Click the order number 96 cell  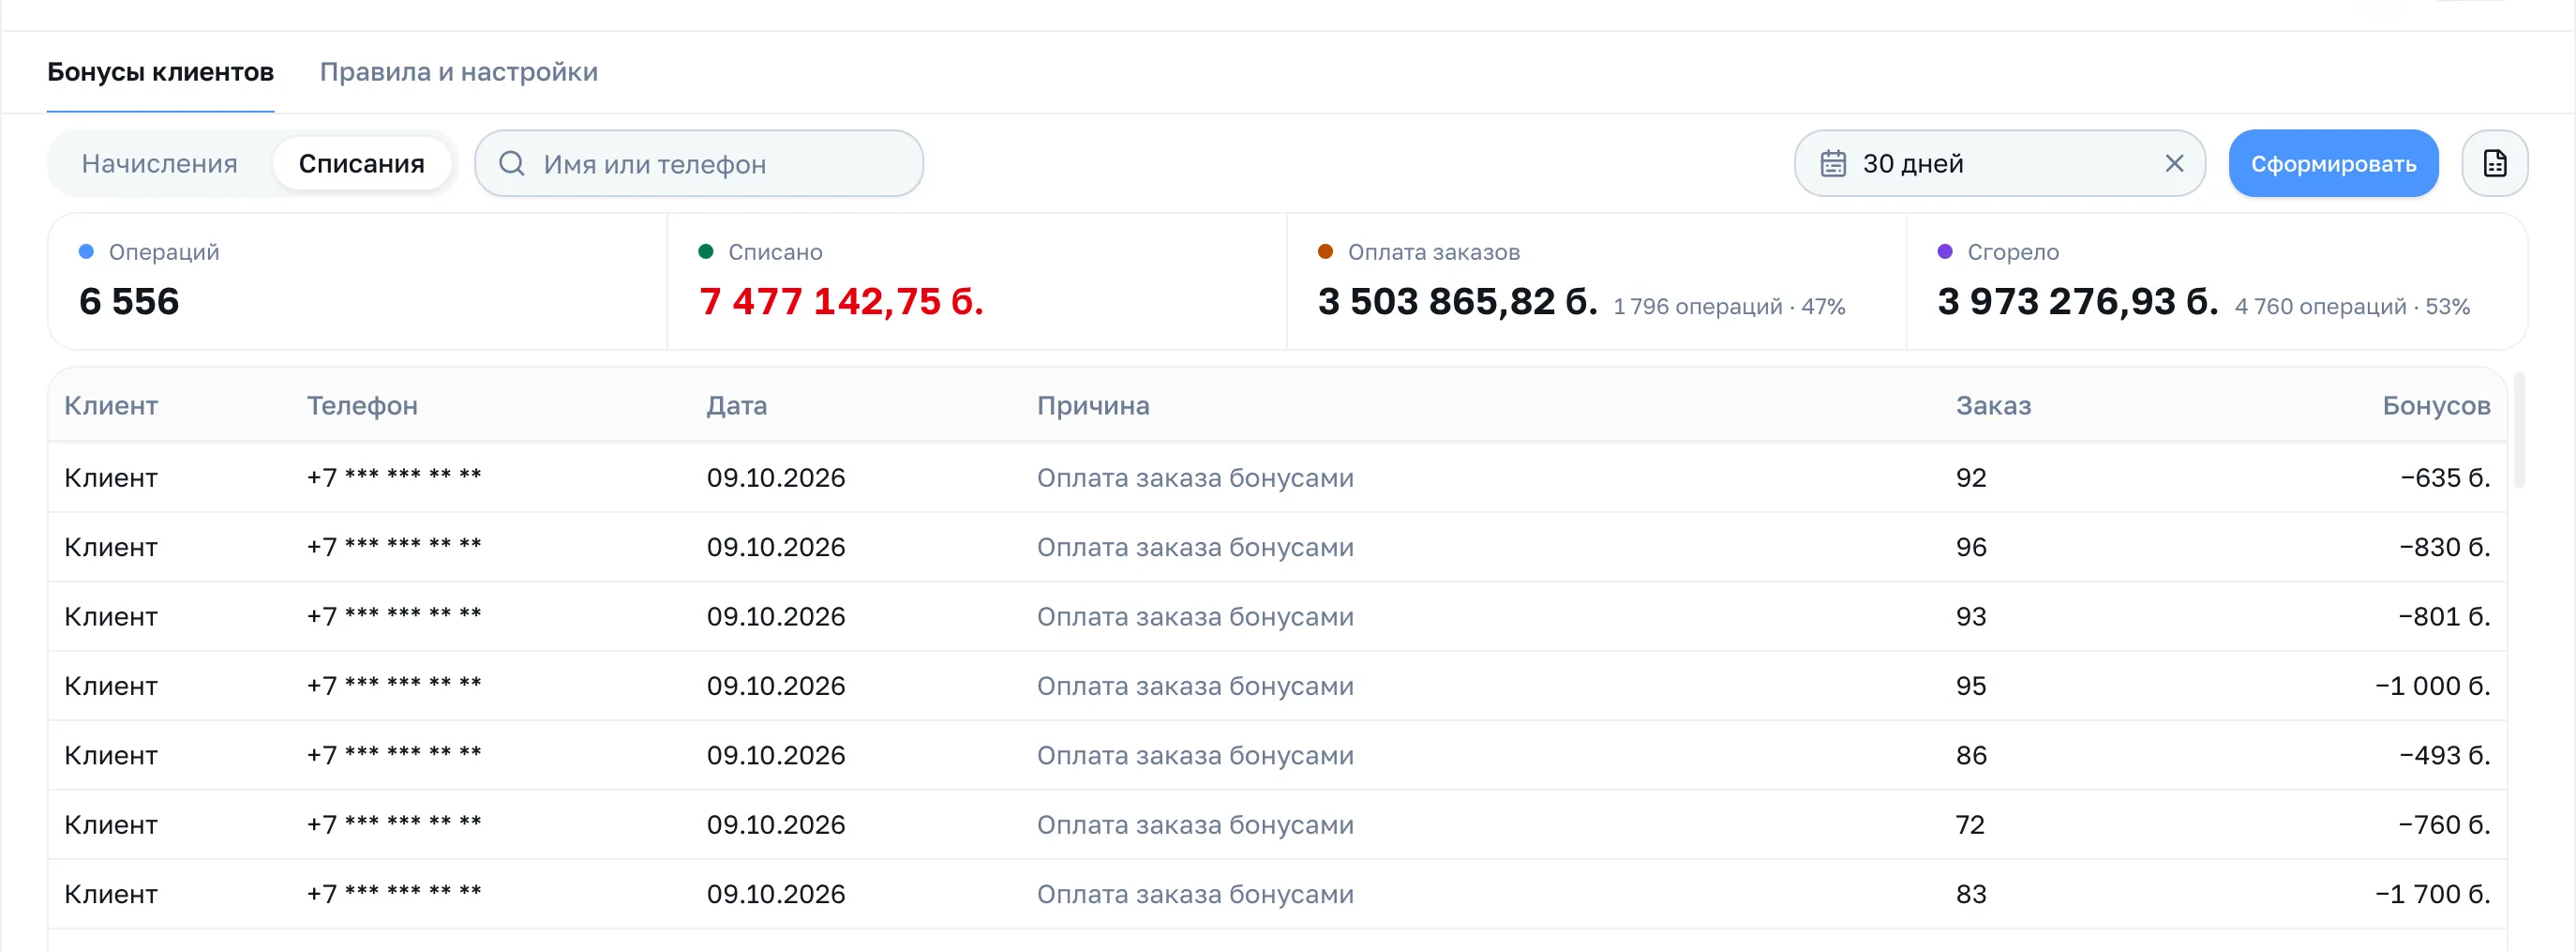click(1971, 548)
